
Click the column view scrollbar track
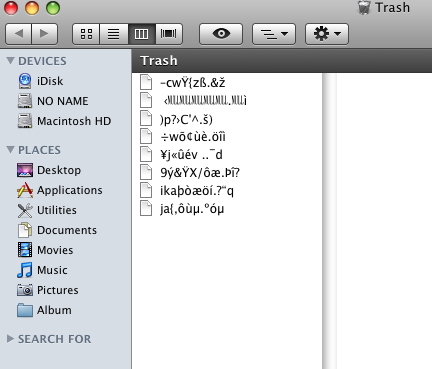(329, 220)
